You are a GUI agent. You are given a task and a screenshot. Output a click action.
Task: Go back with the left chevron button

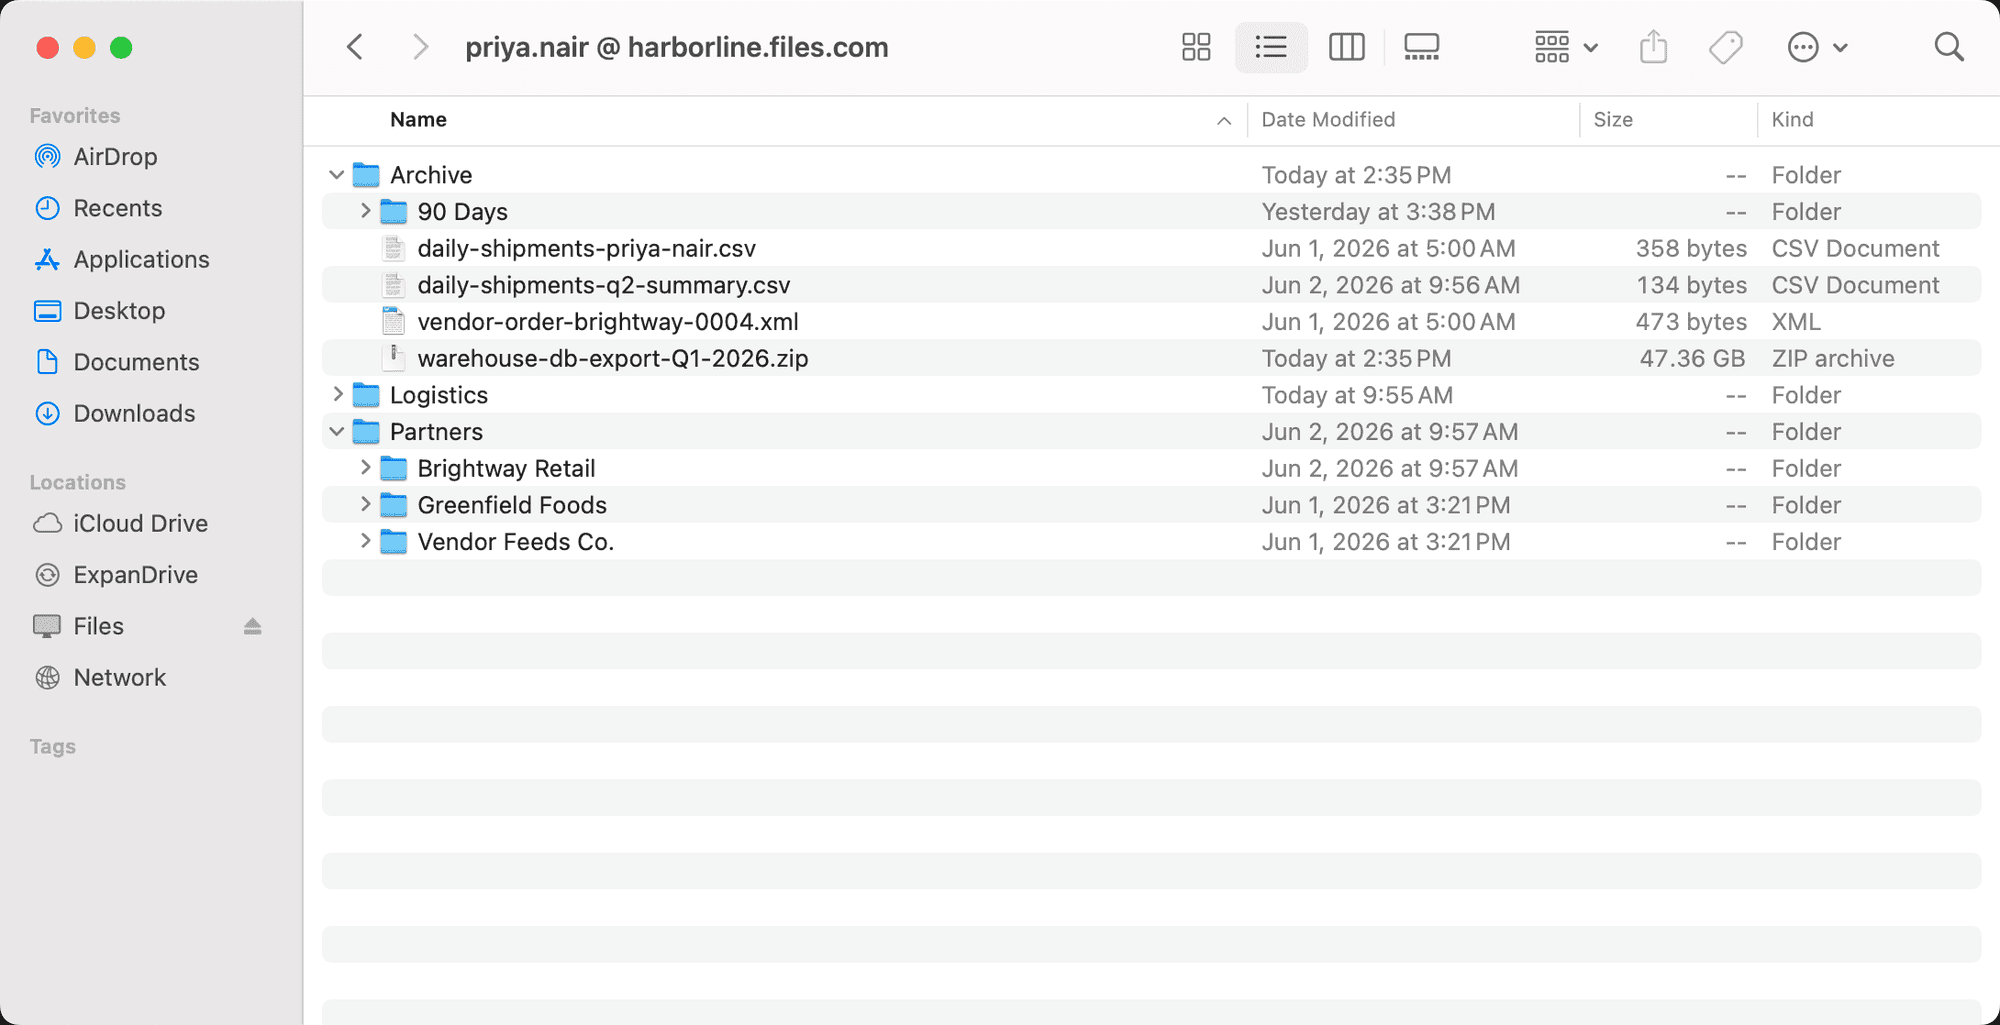pos(355,47)
